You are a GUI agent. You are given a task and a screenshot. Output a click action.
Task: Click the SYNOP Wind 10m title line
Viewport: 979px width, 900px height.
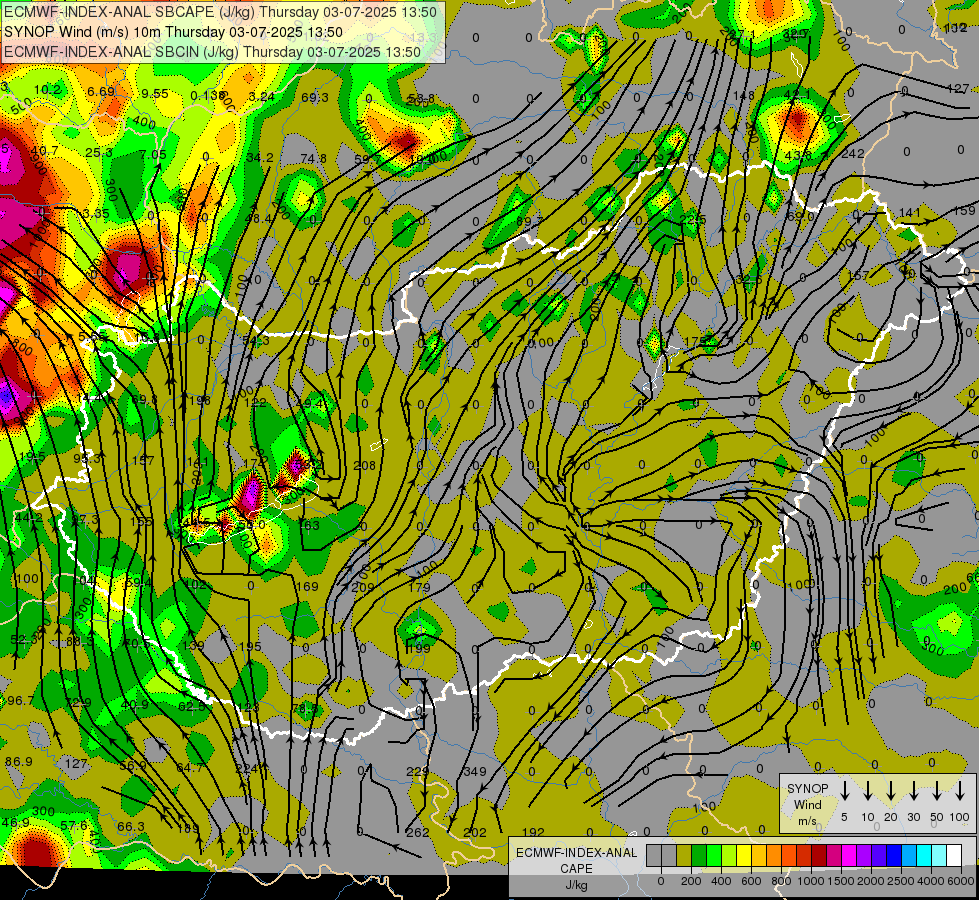(174, 32)
